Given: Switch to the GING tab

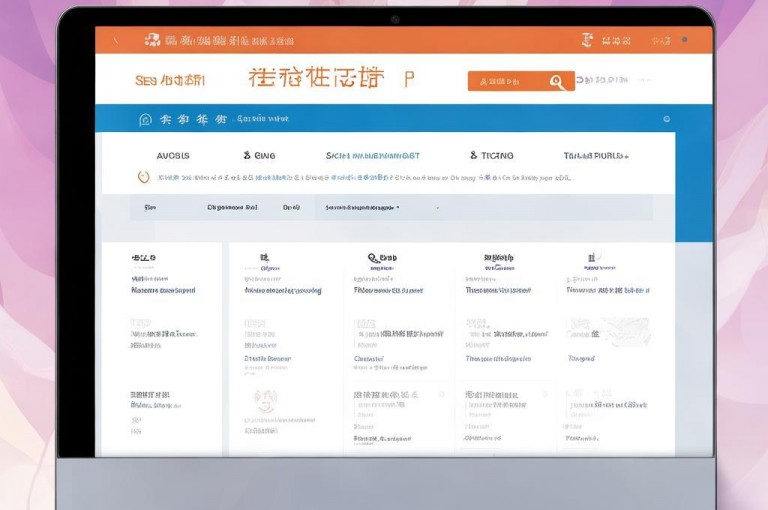Looking at the screenshot, I should pyautogui.click(x=260, y=156).
